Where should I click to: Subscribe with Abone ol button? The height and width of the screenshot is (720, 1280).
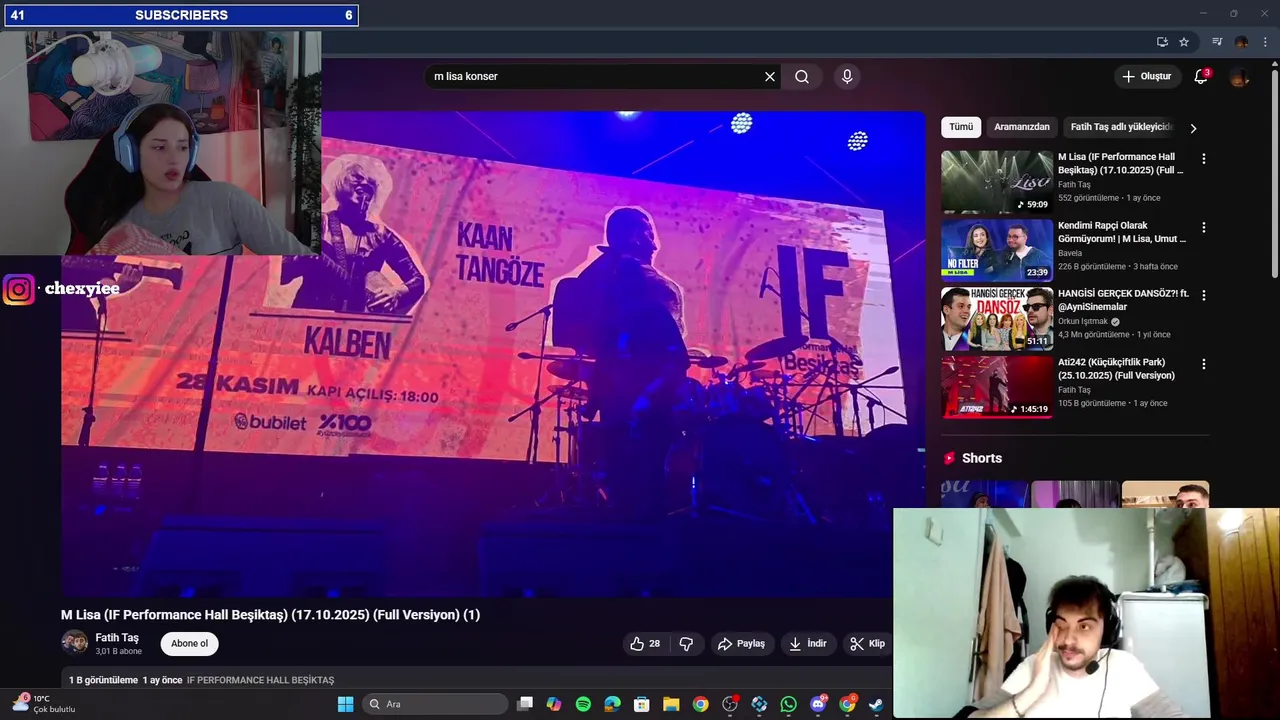click(189, 644)
